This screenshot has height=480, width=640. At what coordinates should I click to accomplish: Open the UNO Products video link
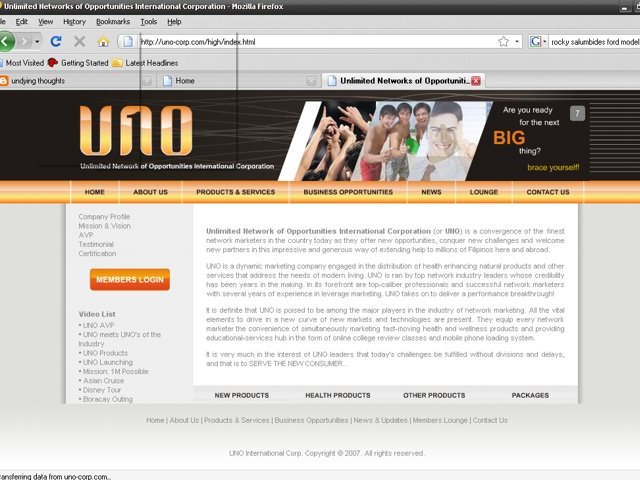(x=105, y=353)
